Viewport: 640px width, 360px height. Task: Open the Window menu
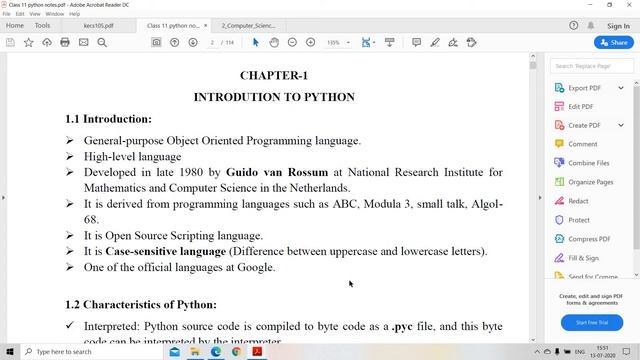pos(55,14)
